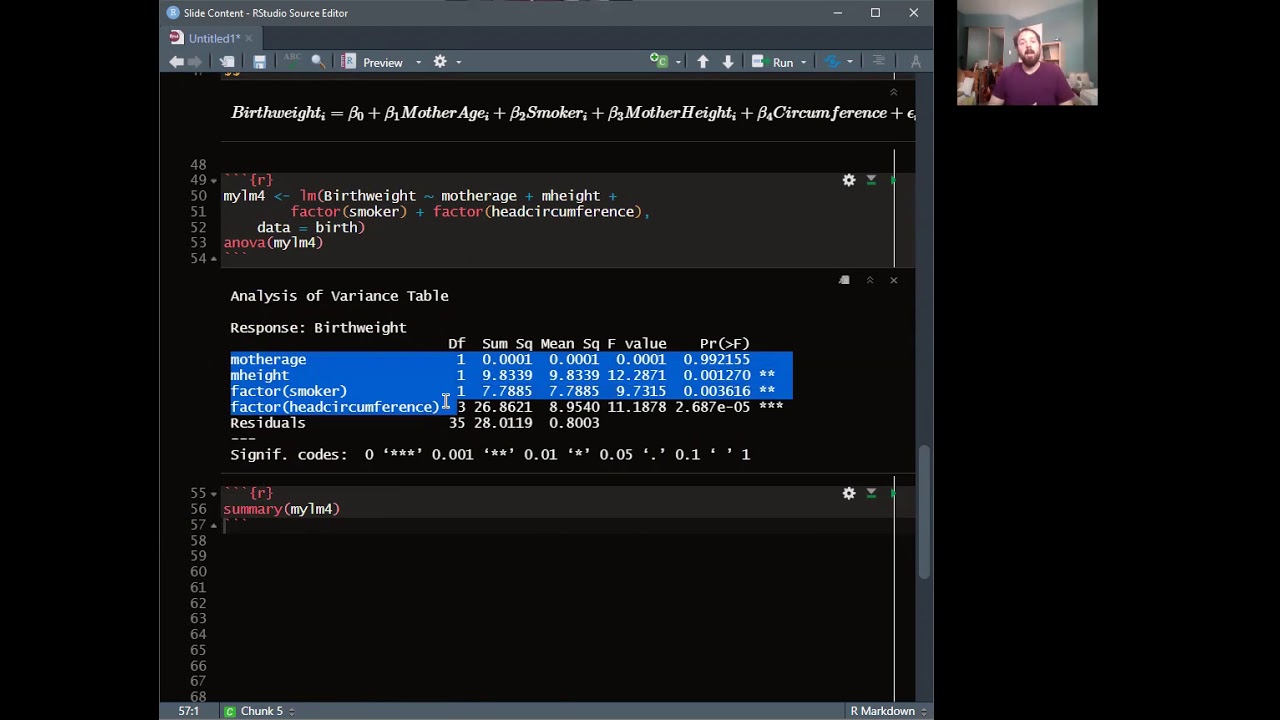Open chunk options gear on line 49 chunk
The width and height of the screenshot is (1280, 720).
[x=849, y=180]
